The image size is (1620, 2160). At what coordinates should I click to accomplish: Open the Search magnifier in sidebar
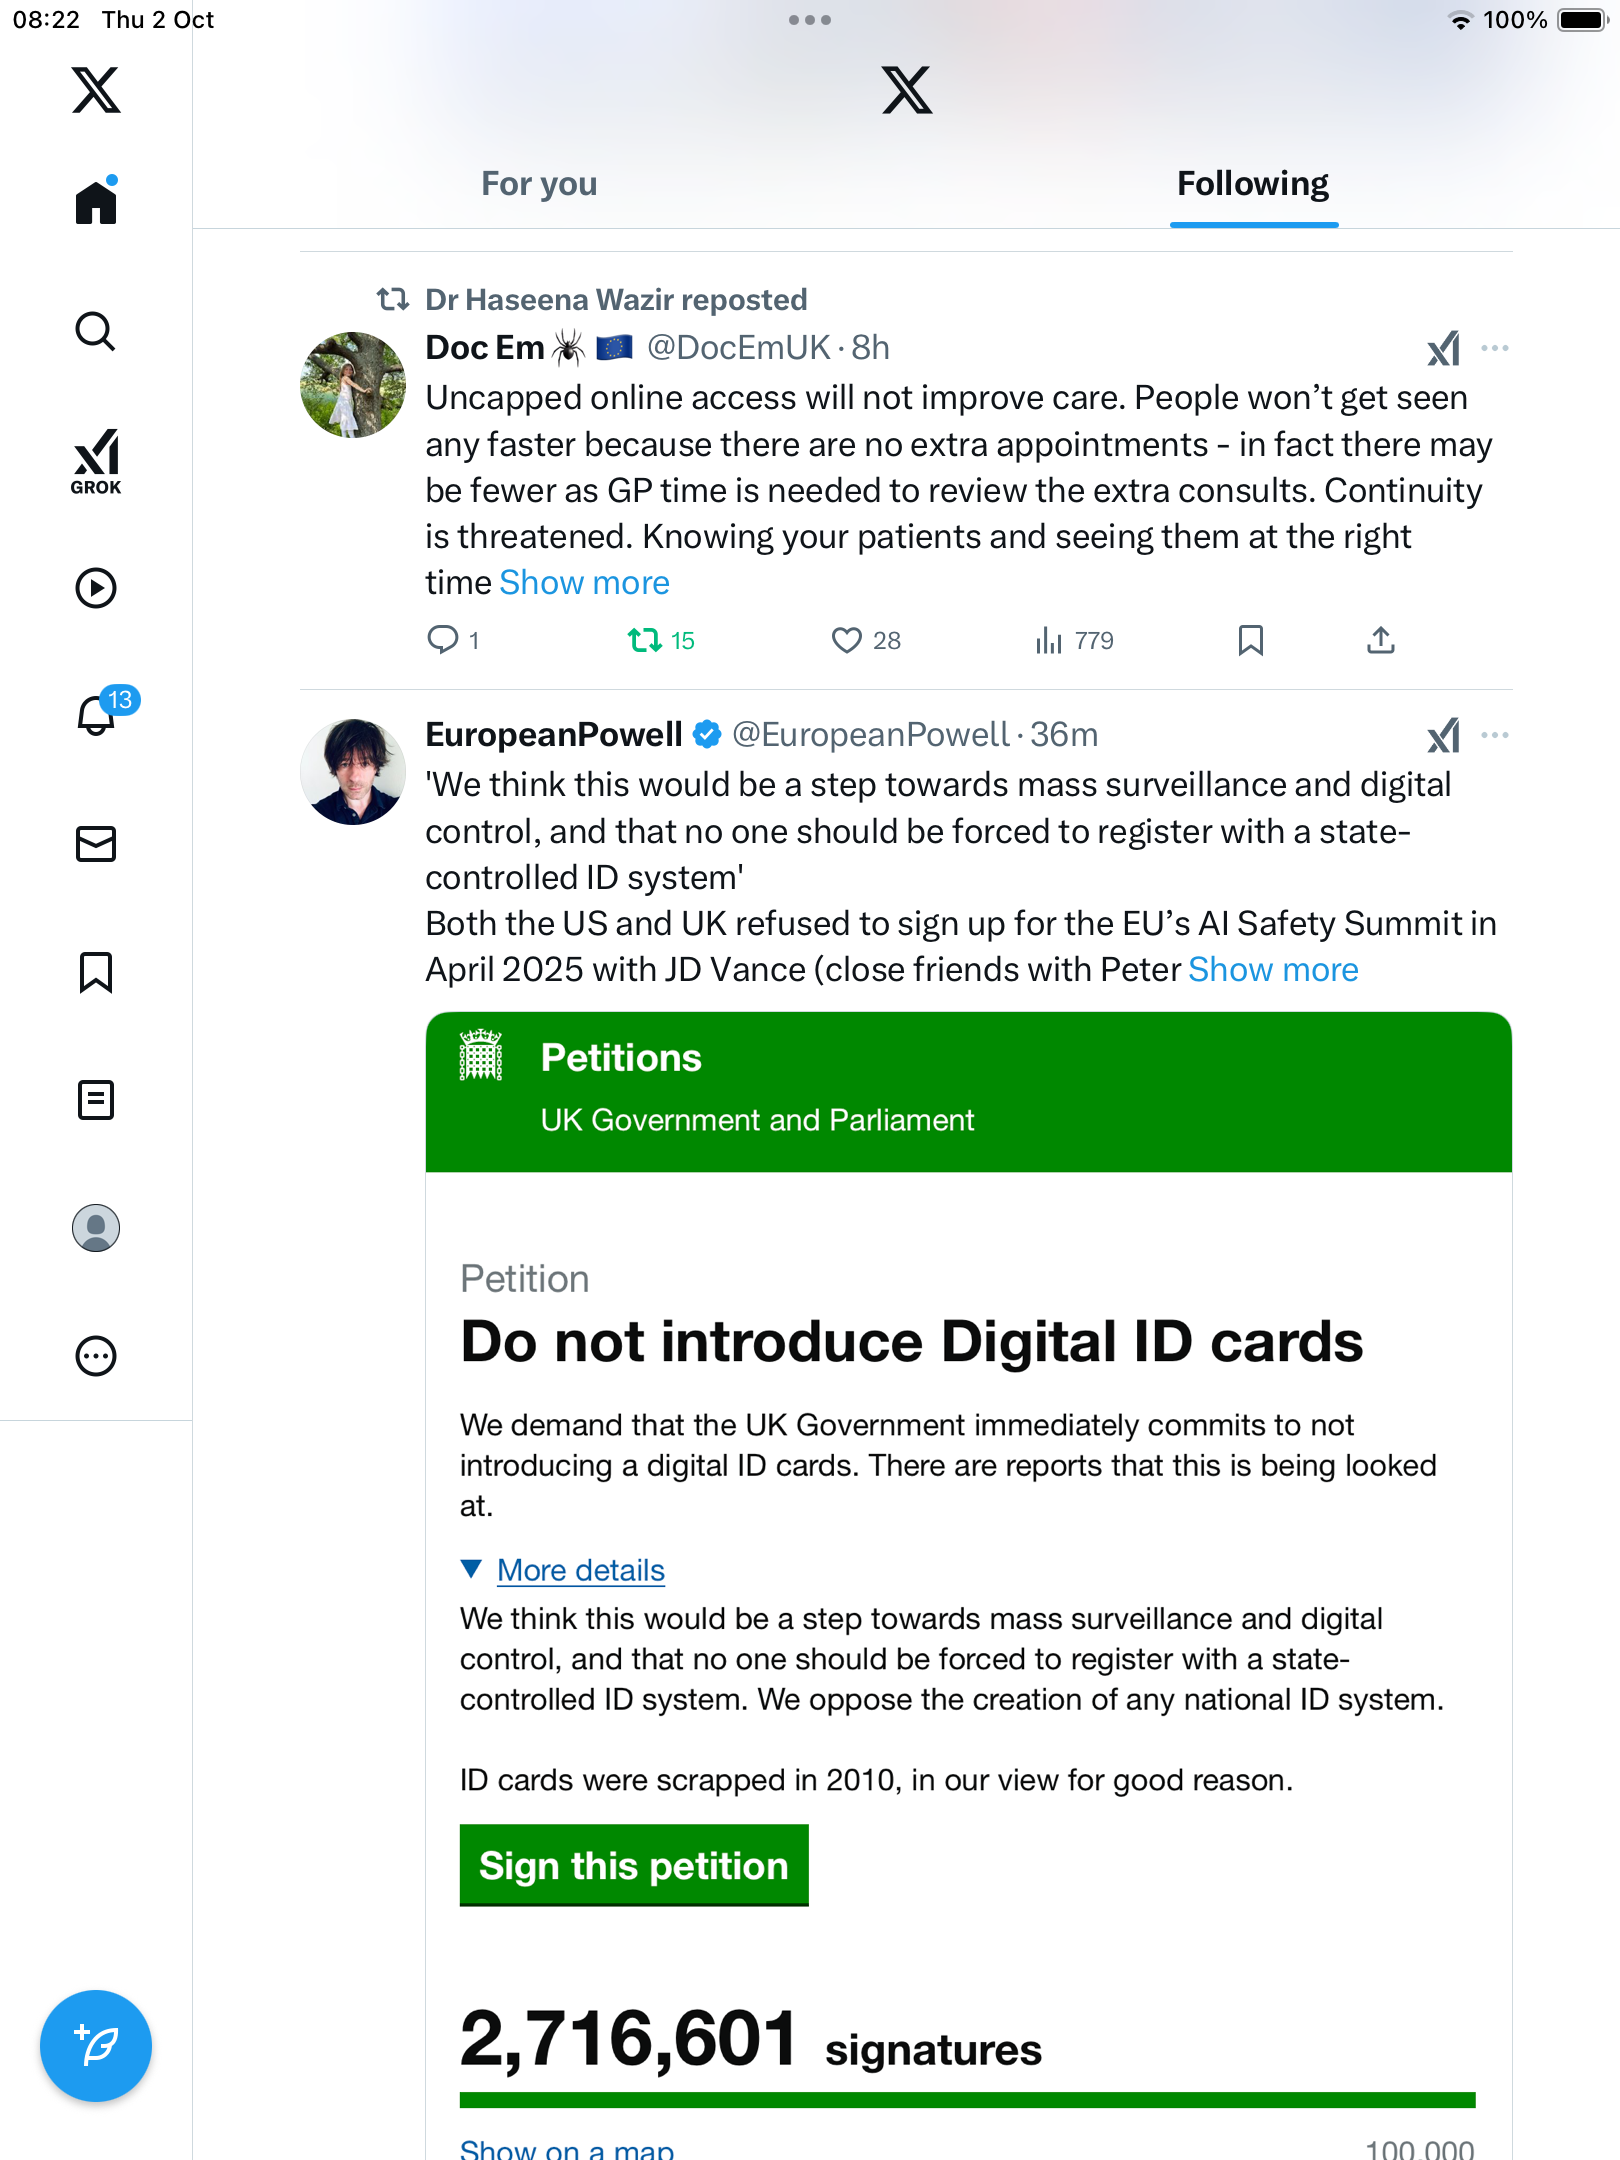coord(96,331)
